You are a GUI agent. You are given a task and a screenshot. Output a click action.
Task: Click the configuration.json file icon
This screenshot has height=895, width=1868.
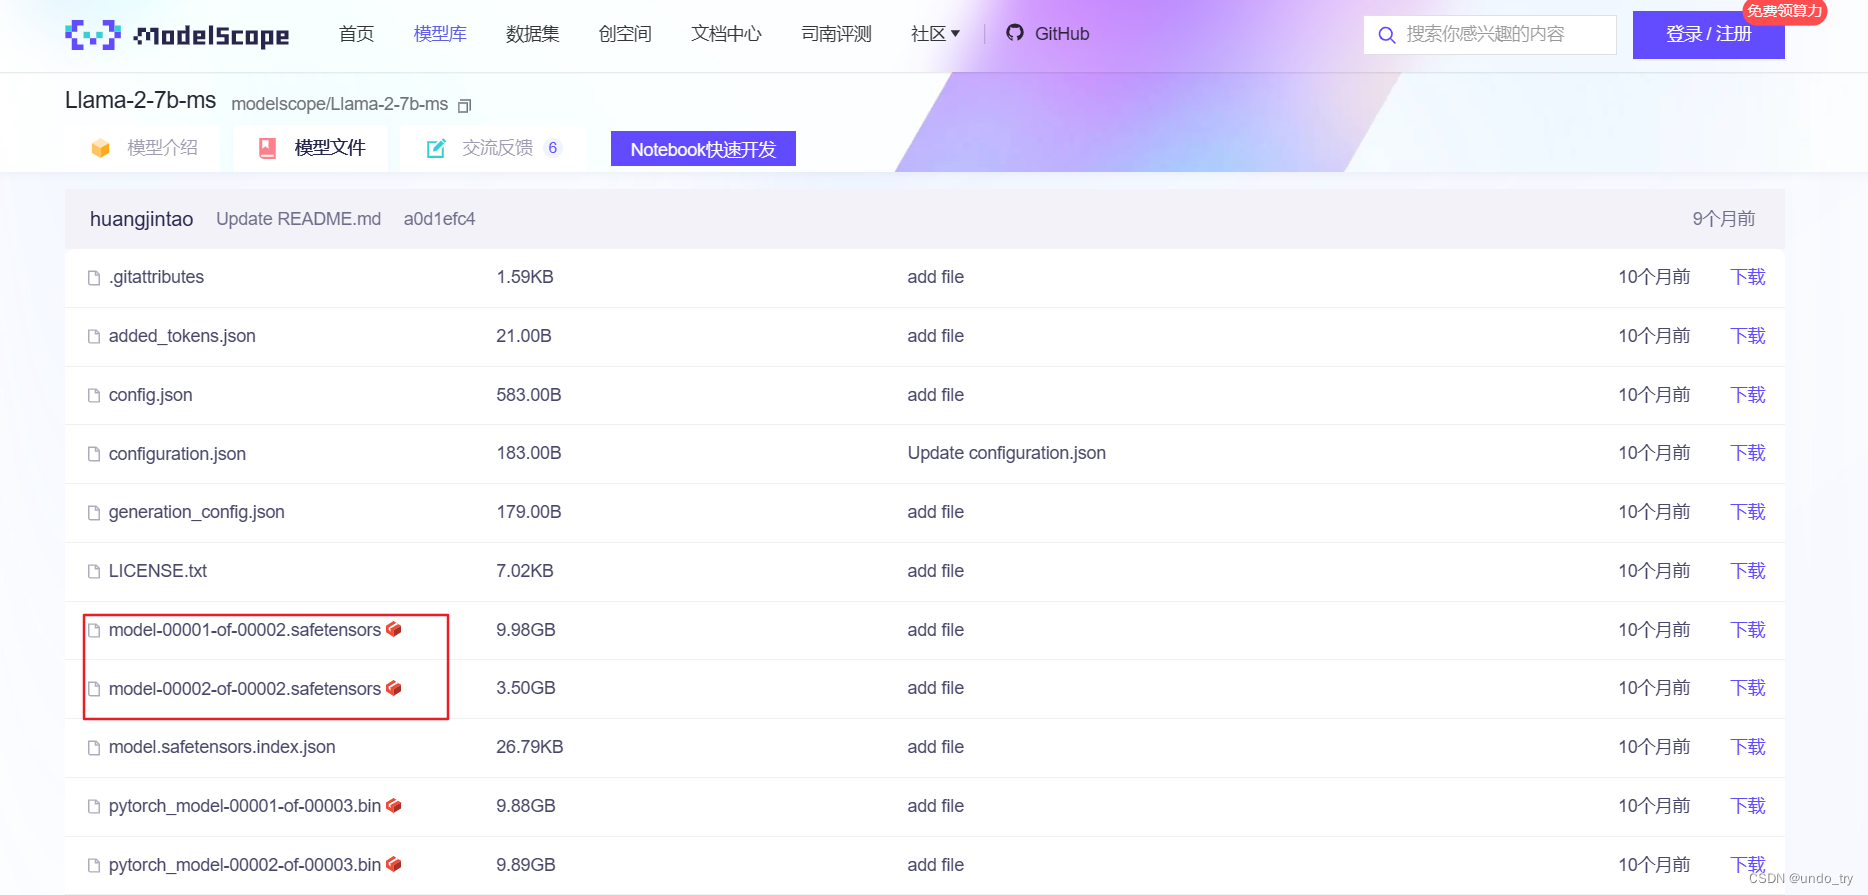[94, 454]
